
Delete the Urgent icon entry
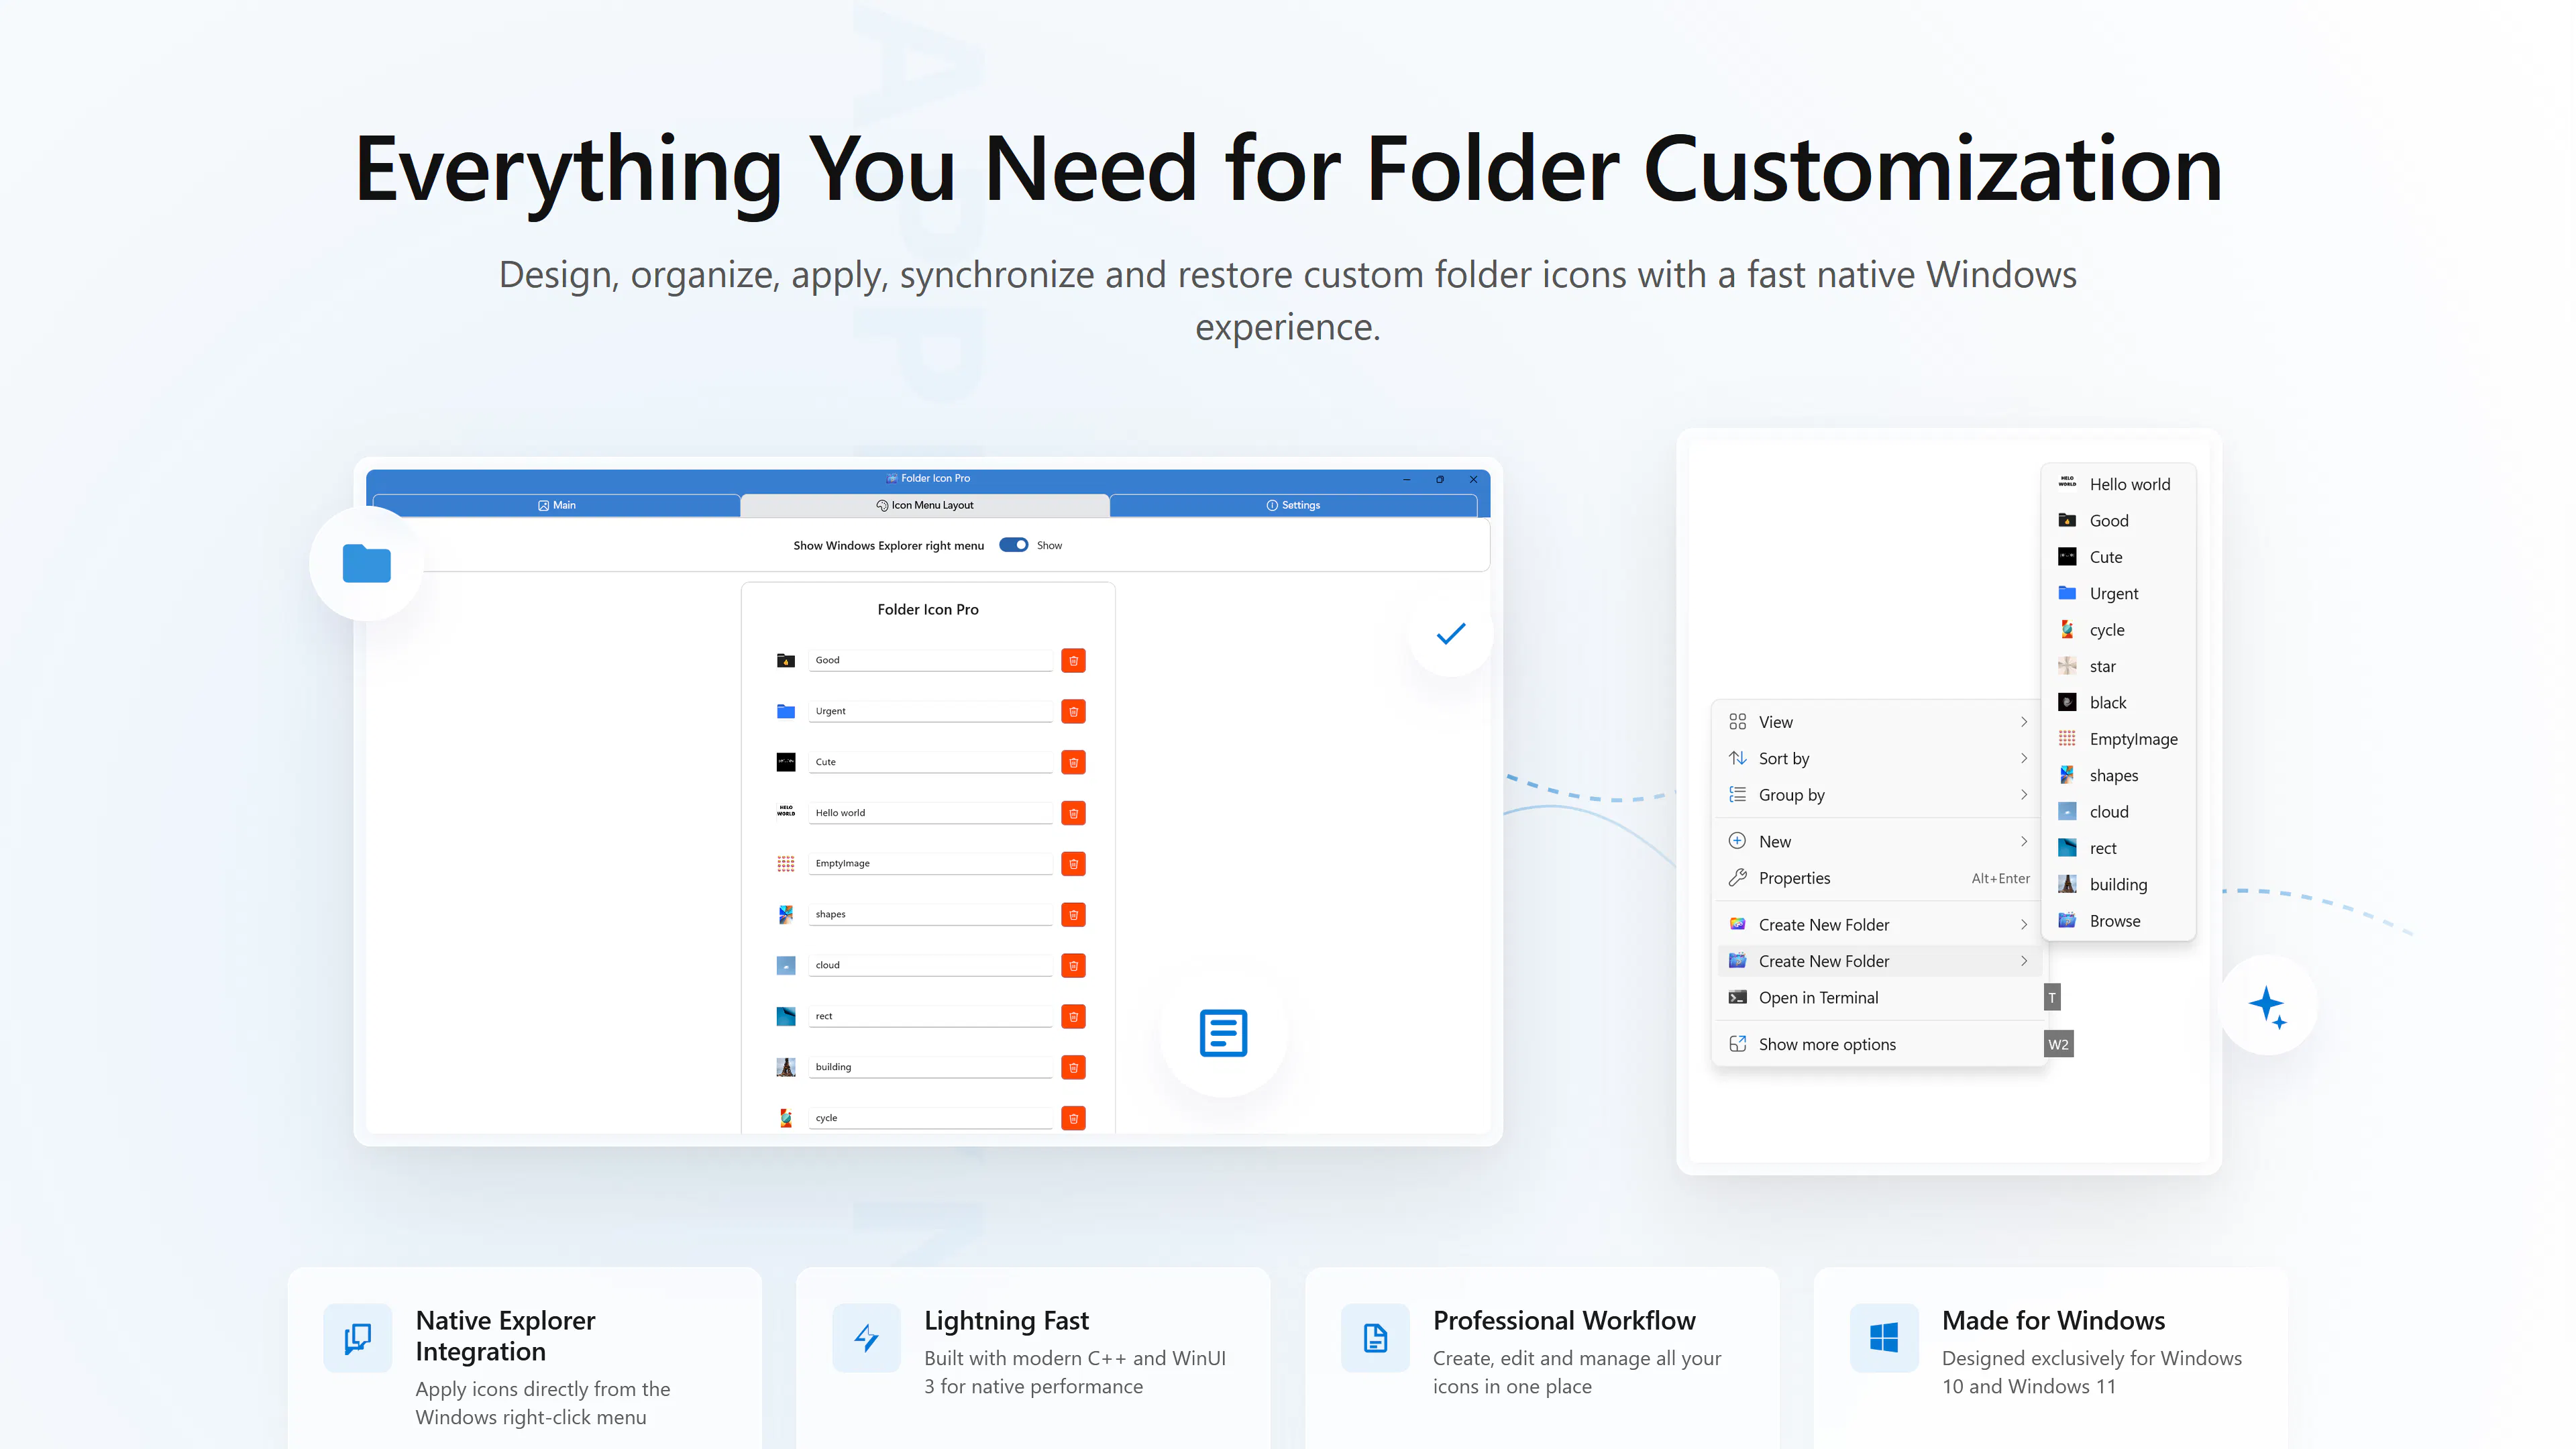pos(1073,711)
